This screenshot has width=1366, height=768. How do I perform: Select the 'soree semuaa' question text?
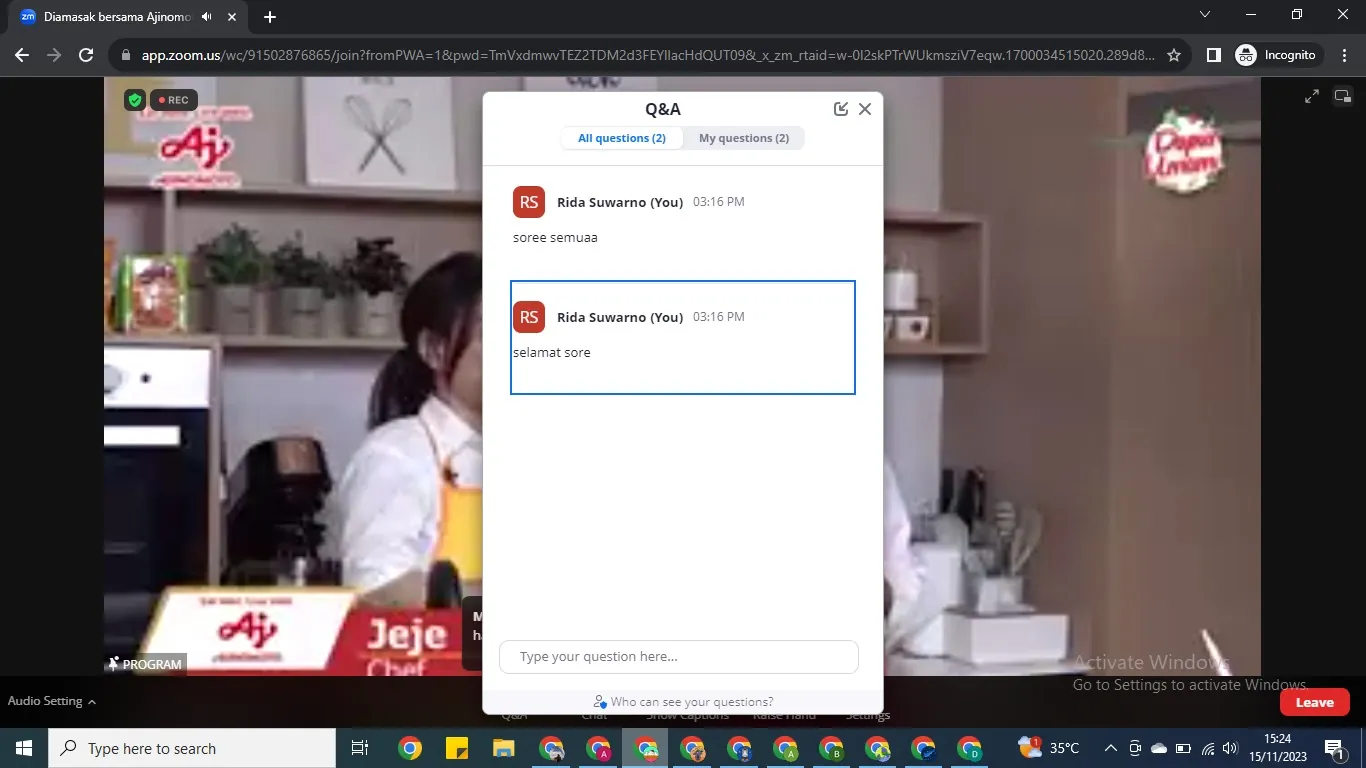click(555, 238)
